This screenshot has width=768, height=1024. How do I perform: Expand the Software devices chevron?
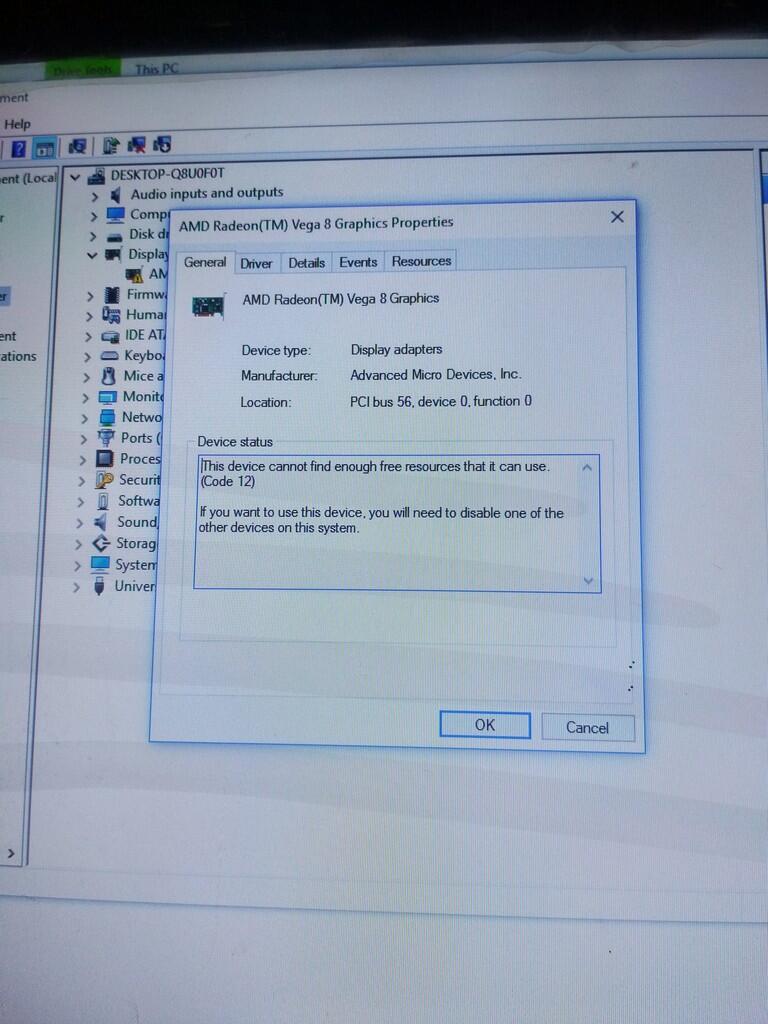tap(81, 502)
